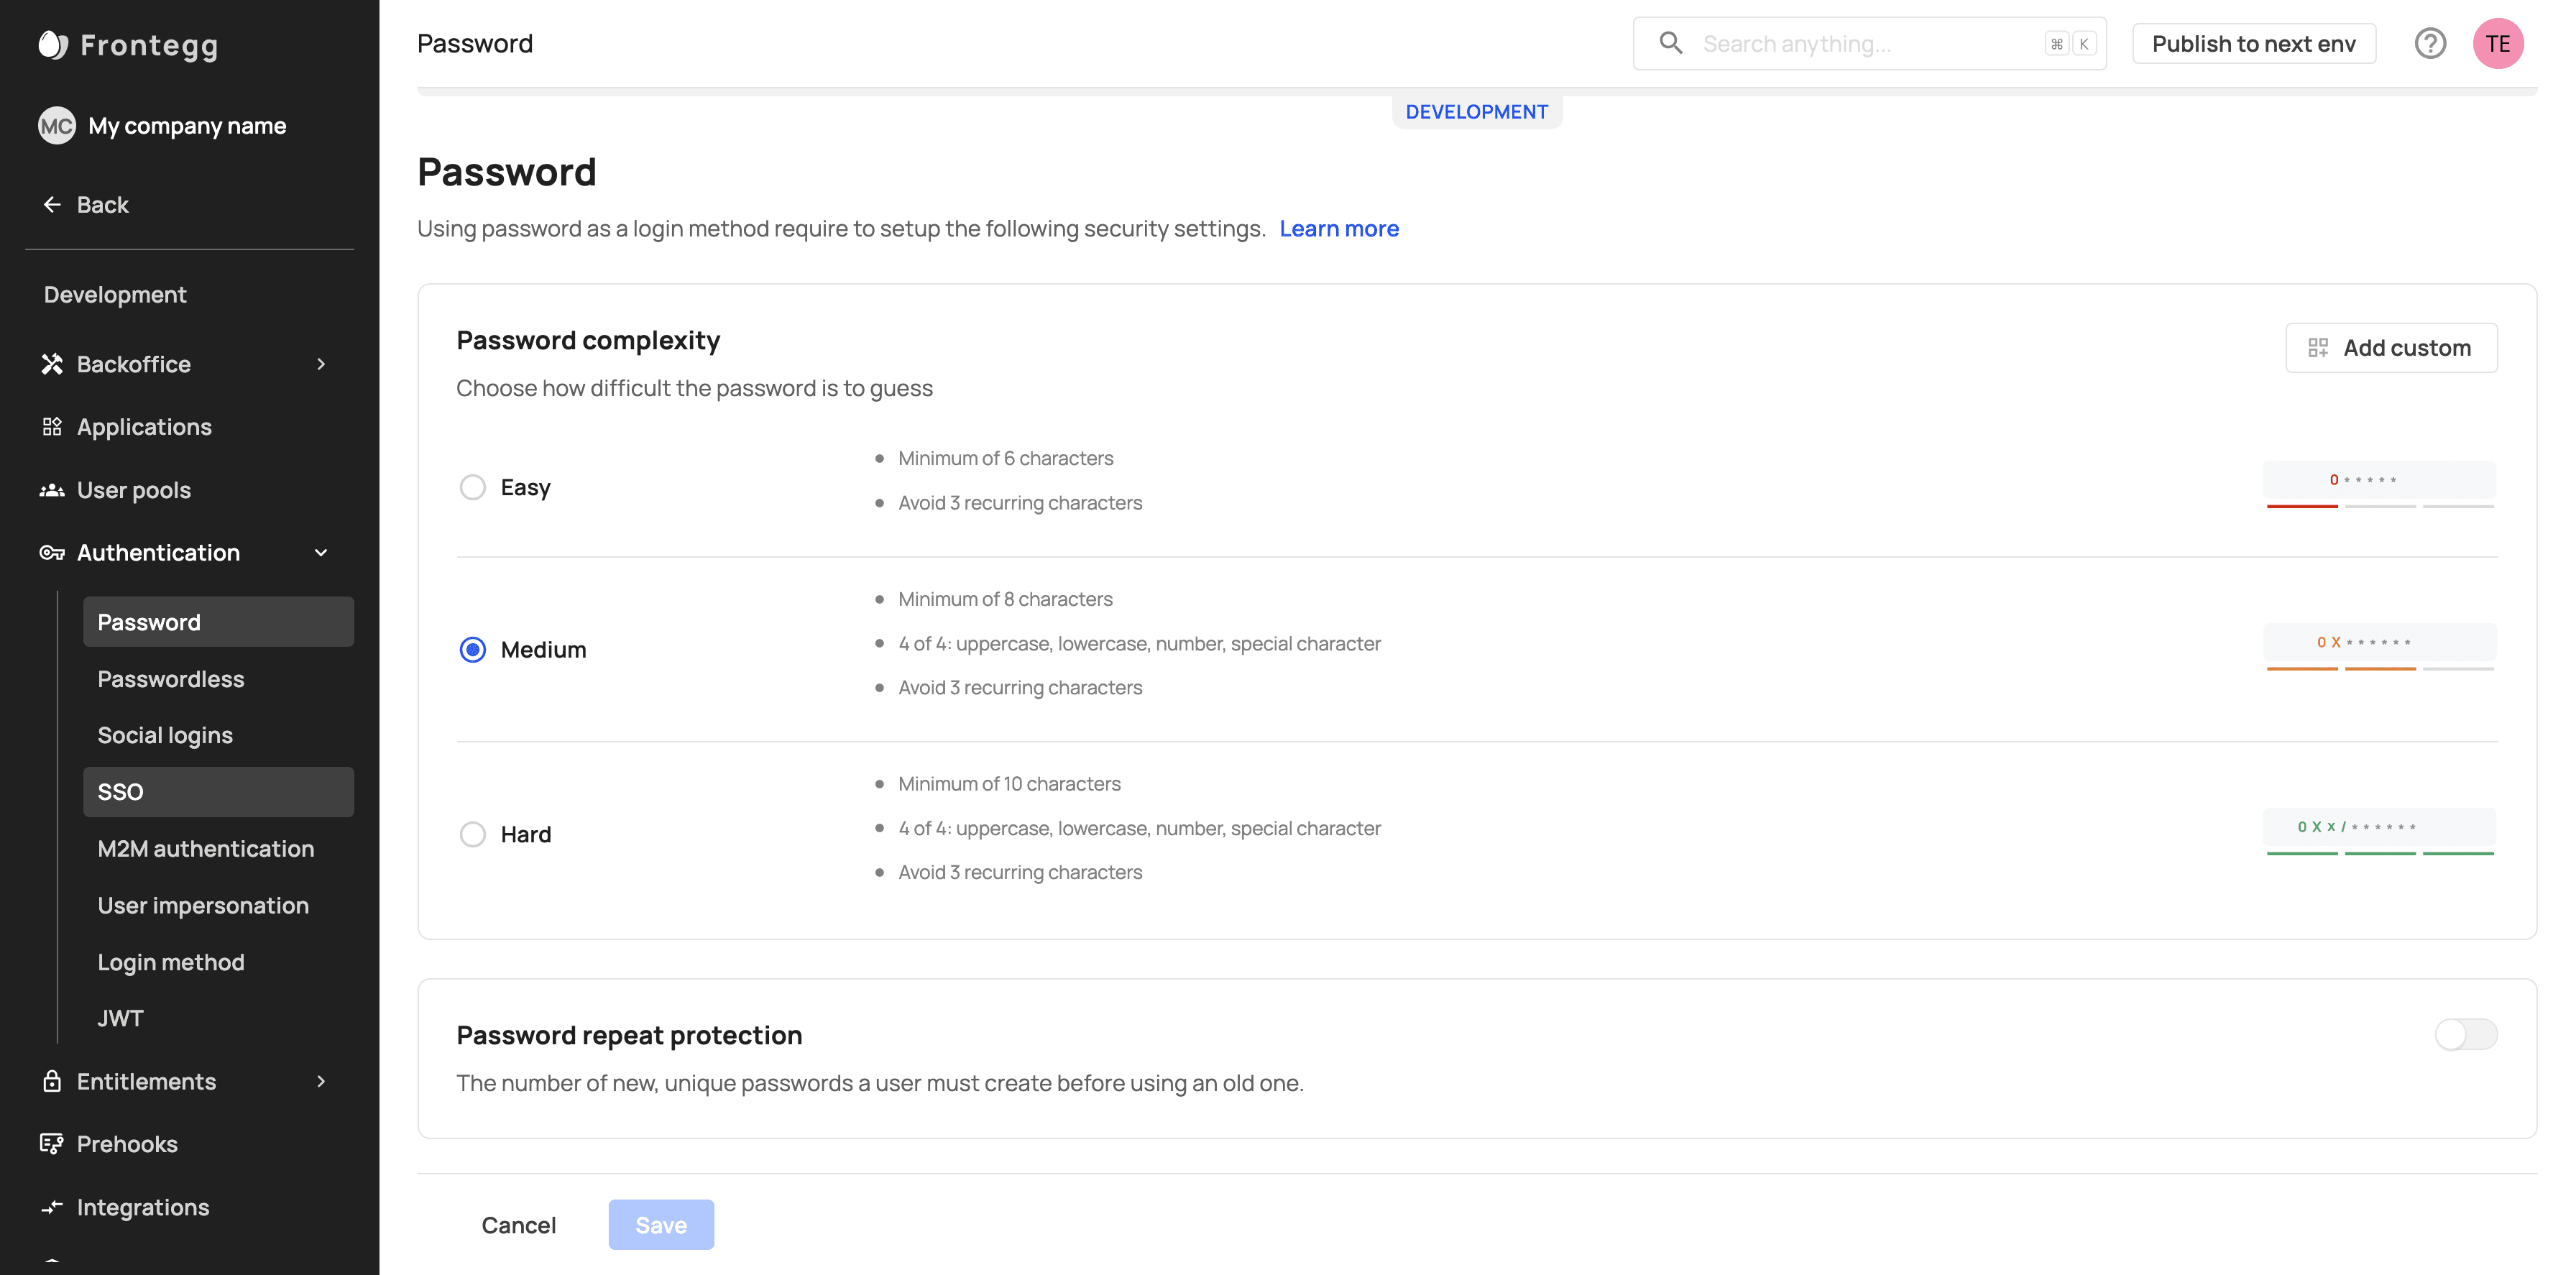Click the MC company avatar
The image size is (2576, 1275).
pyautogui.click(x=56, y=126)
